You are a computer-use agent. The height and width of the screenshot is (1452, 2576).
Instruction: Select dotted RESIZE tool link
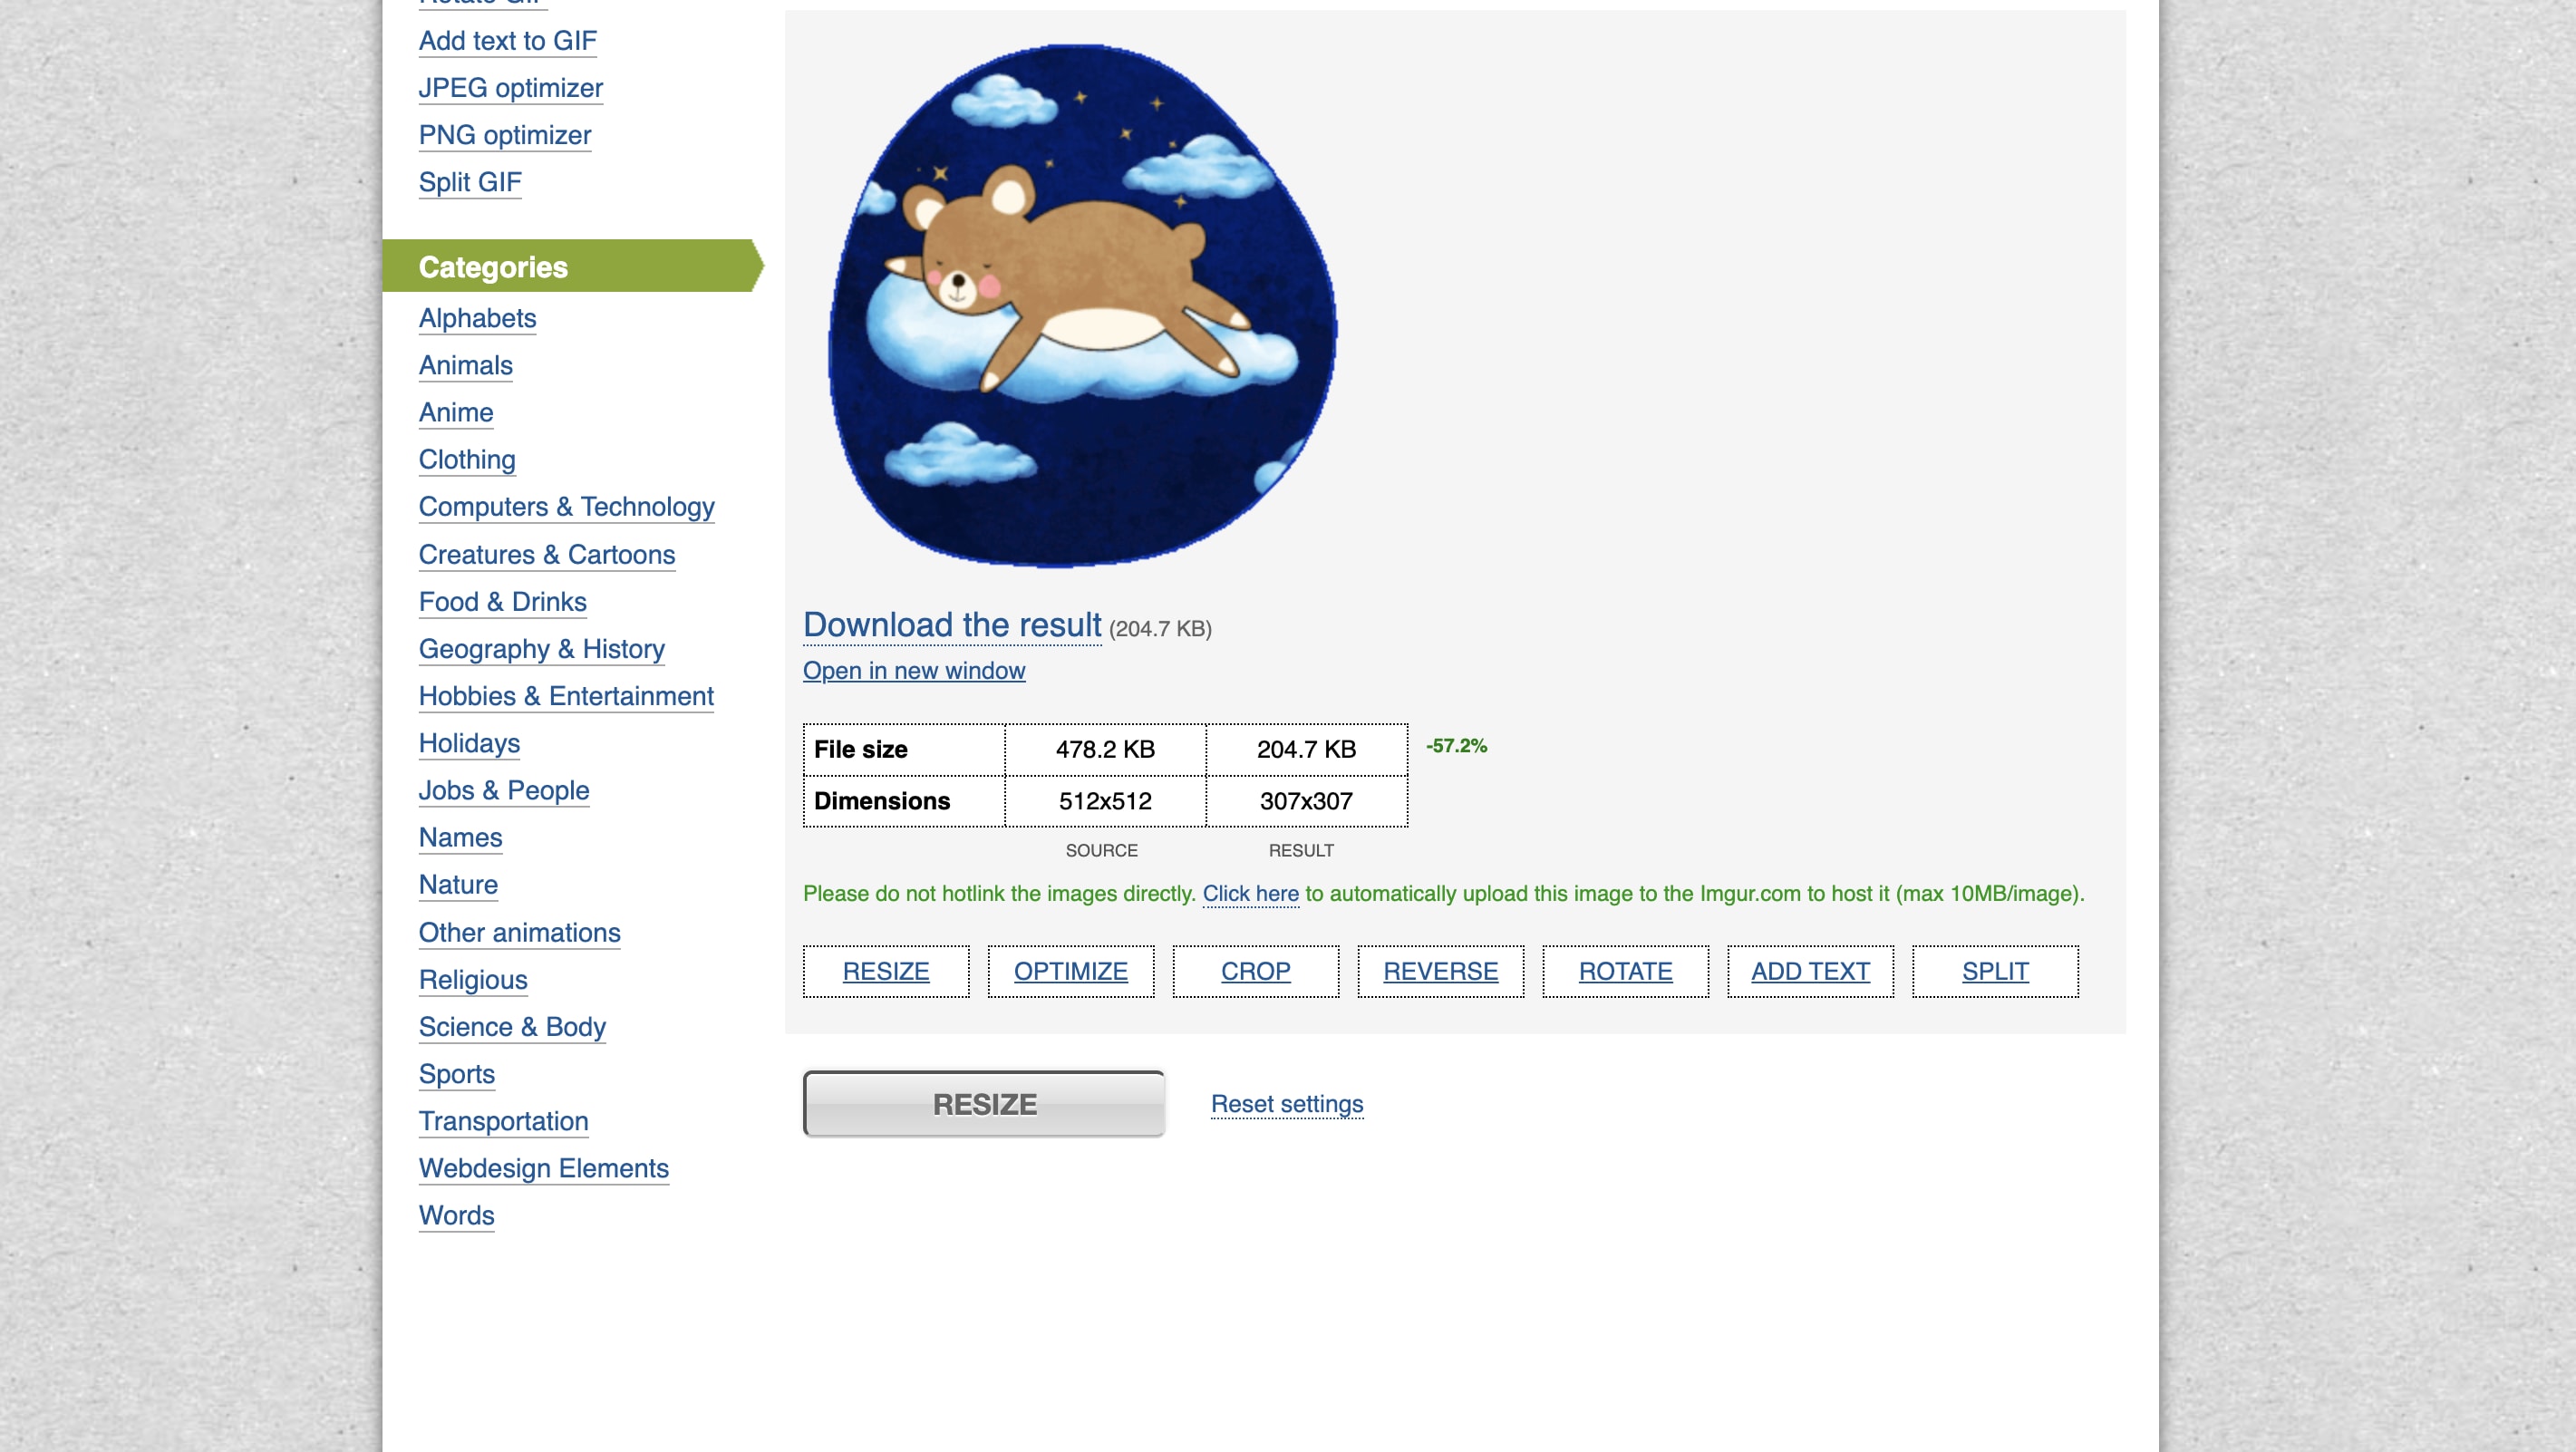[x=885, y=971]
